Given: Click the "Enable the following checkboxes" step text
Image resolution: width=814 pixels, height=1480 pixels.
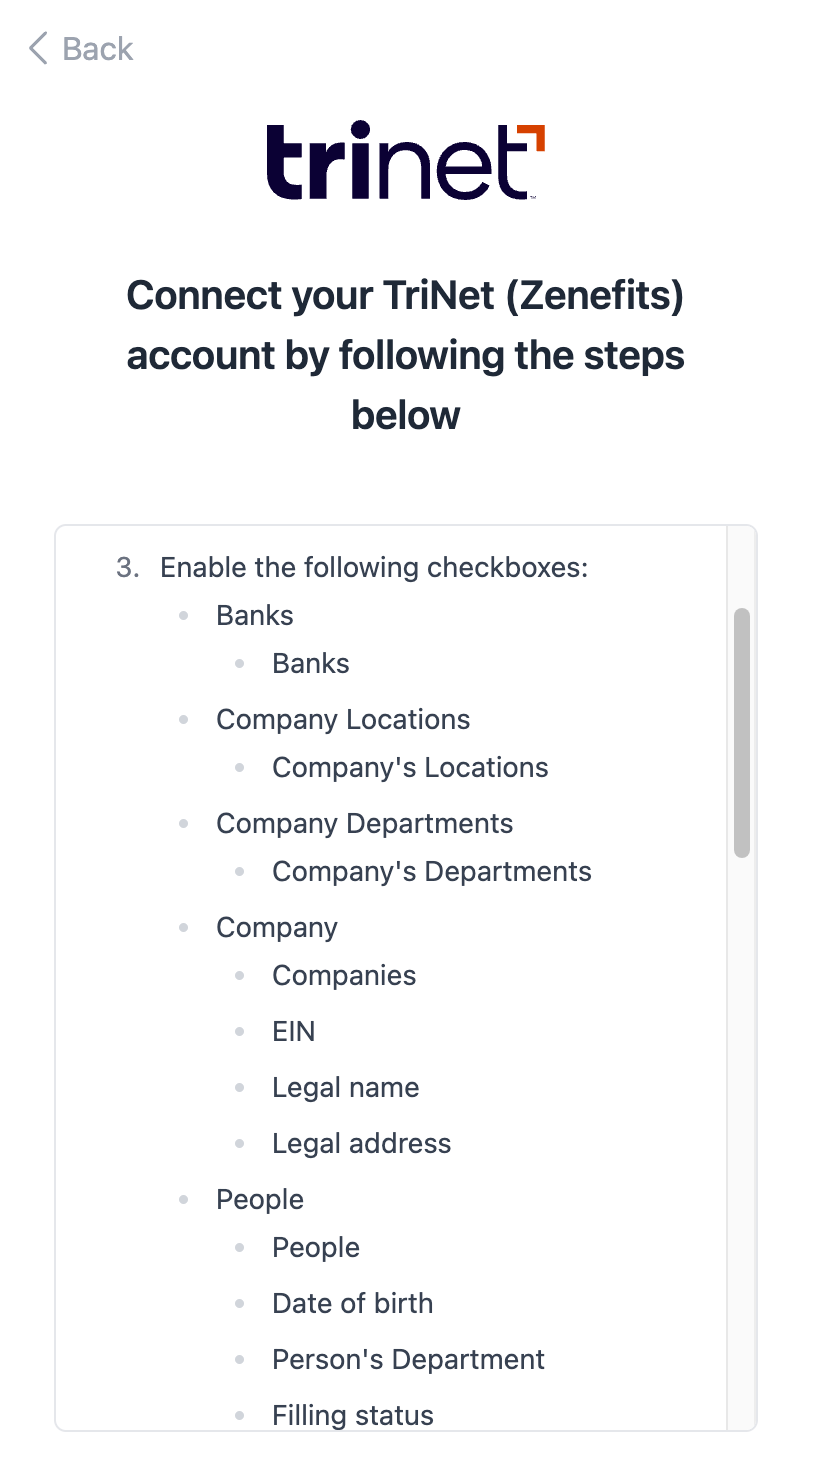Looking at the screenshot, I should [x=374, y=568].
